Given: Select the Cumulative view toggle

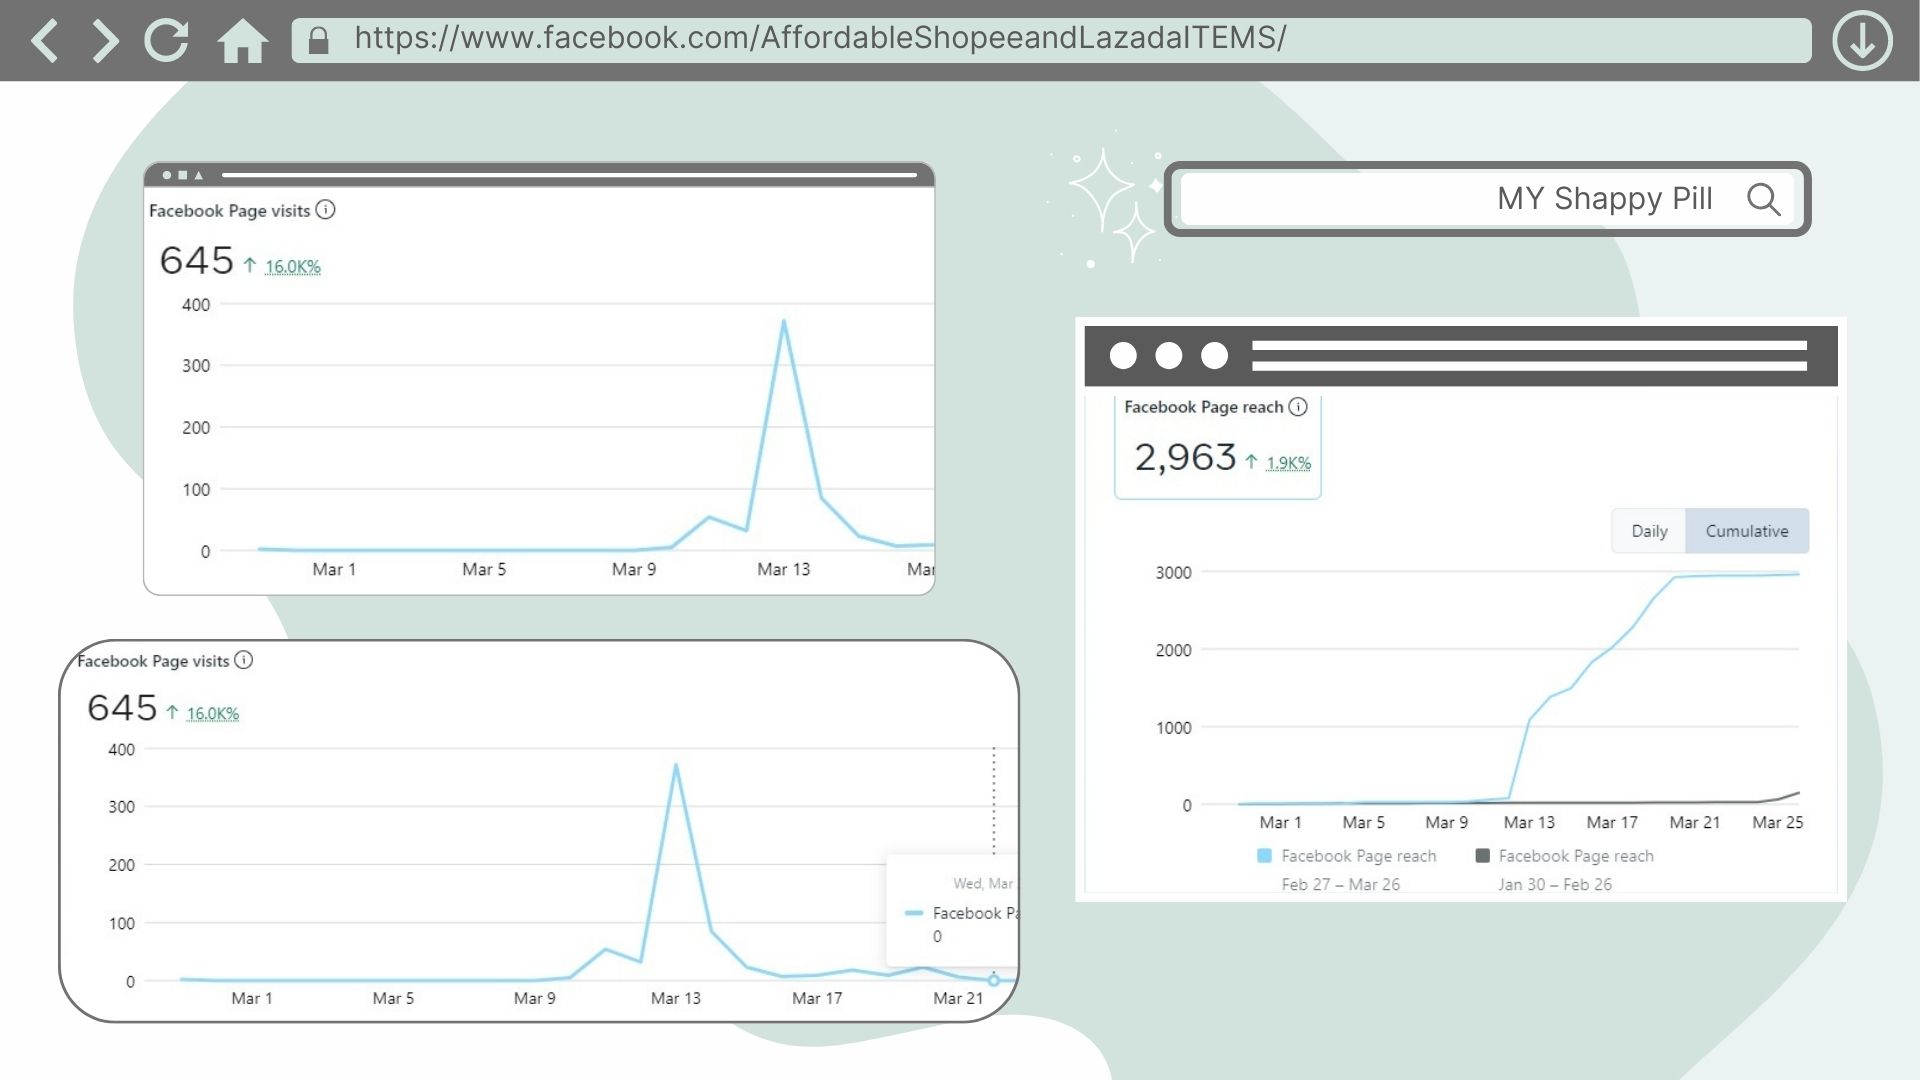Looking at the screenshot, I should pyautogui.click(x=1746, y=531).
